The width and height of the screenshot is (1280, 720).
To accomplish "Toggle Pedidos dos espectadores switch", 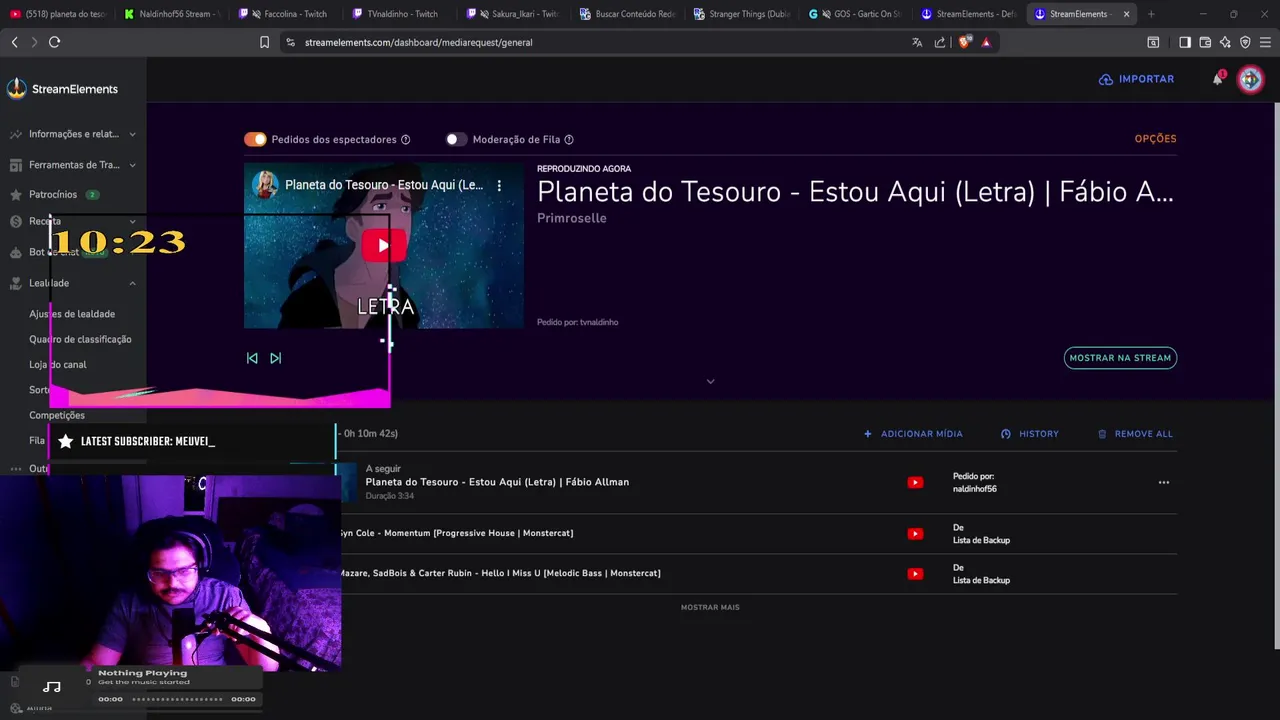I will point(255,140).
